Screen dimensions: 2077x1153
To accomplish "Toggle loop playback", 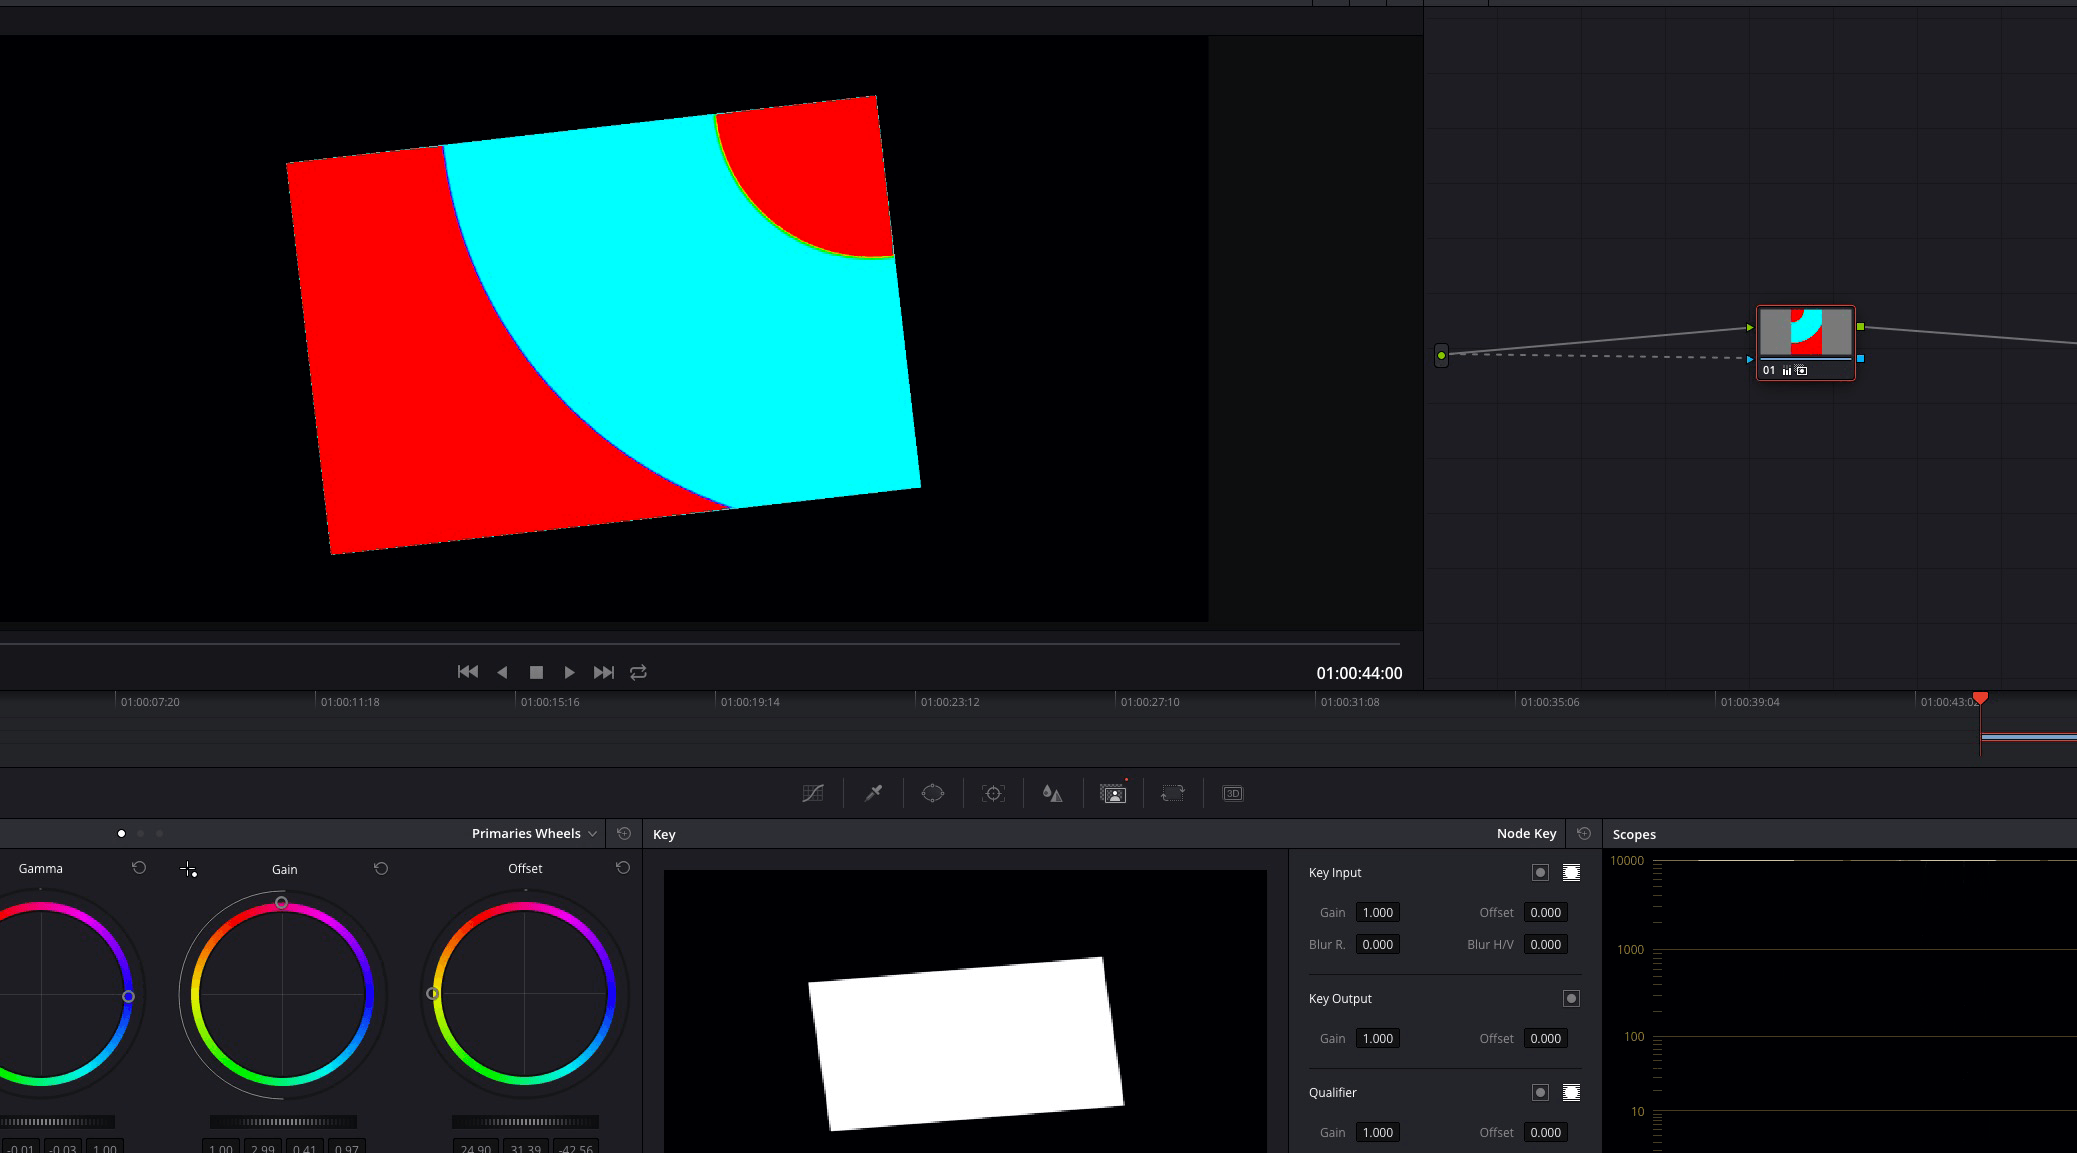I will [x=638, y=672].
